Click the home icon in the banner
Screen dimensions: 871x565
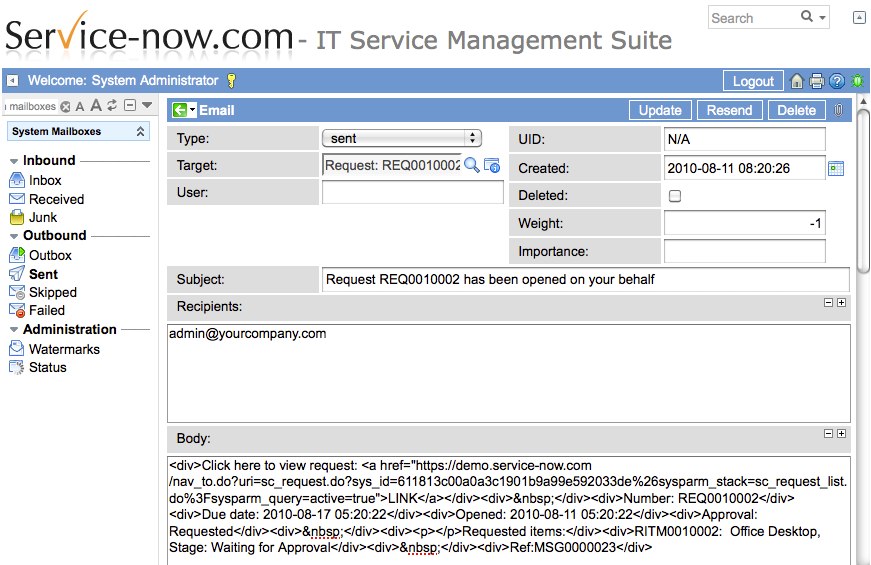click(797, 81)
